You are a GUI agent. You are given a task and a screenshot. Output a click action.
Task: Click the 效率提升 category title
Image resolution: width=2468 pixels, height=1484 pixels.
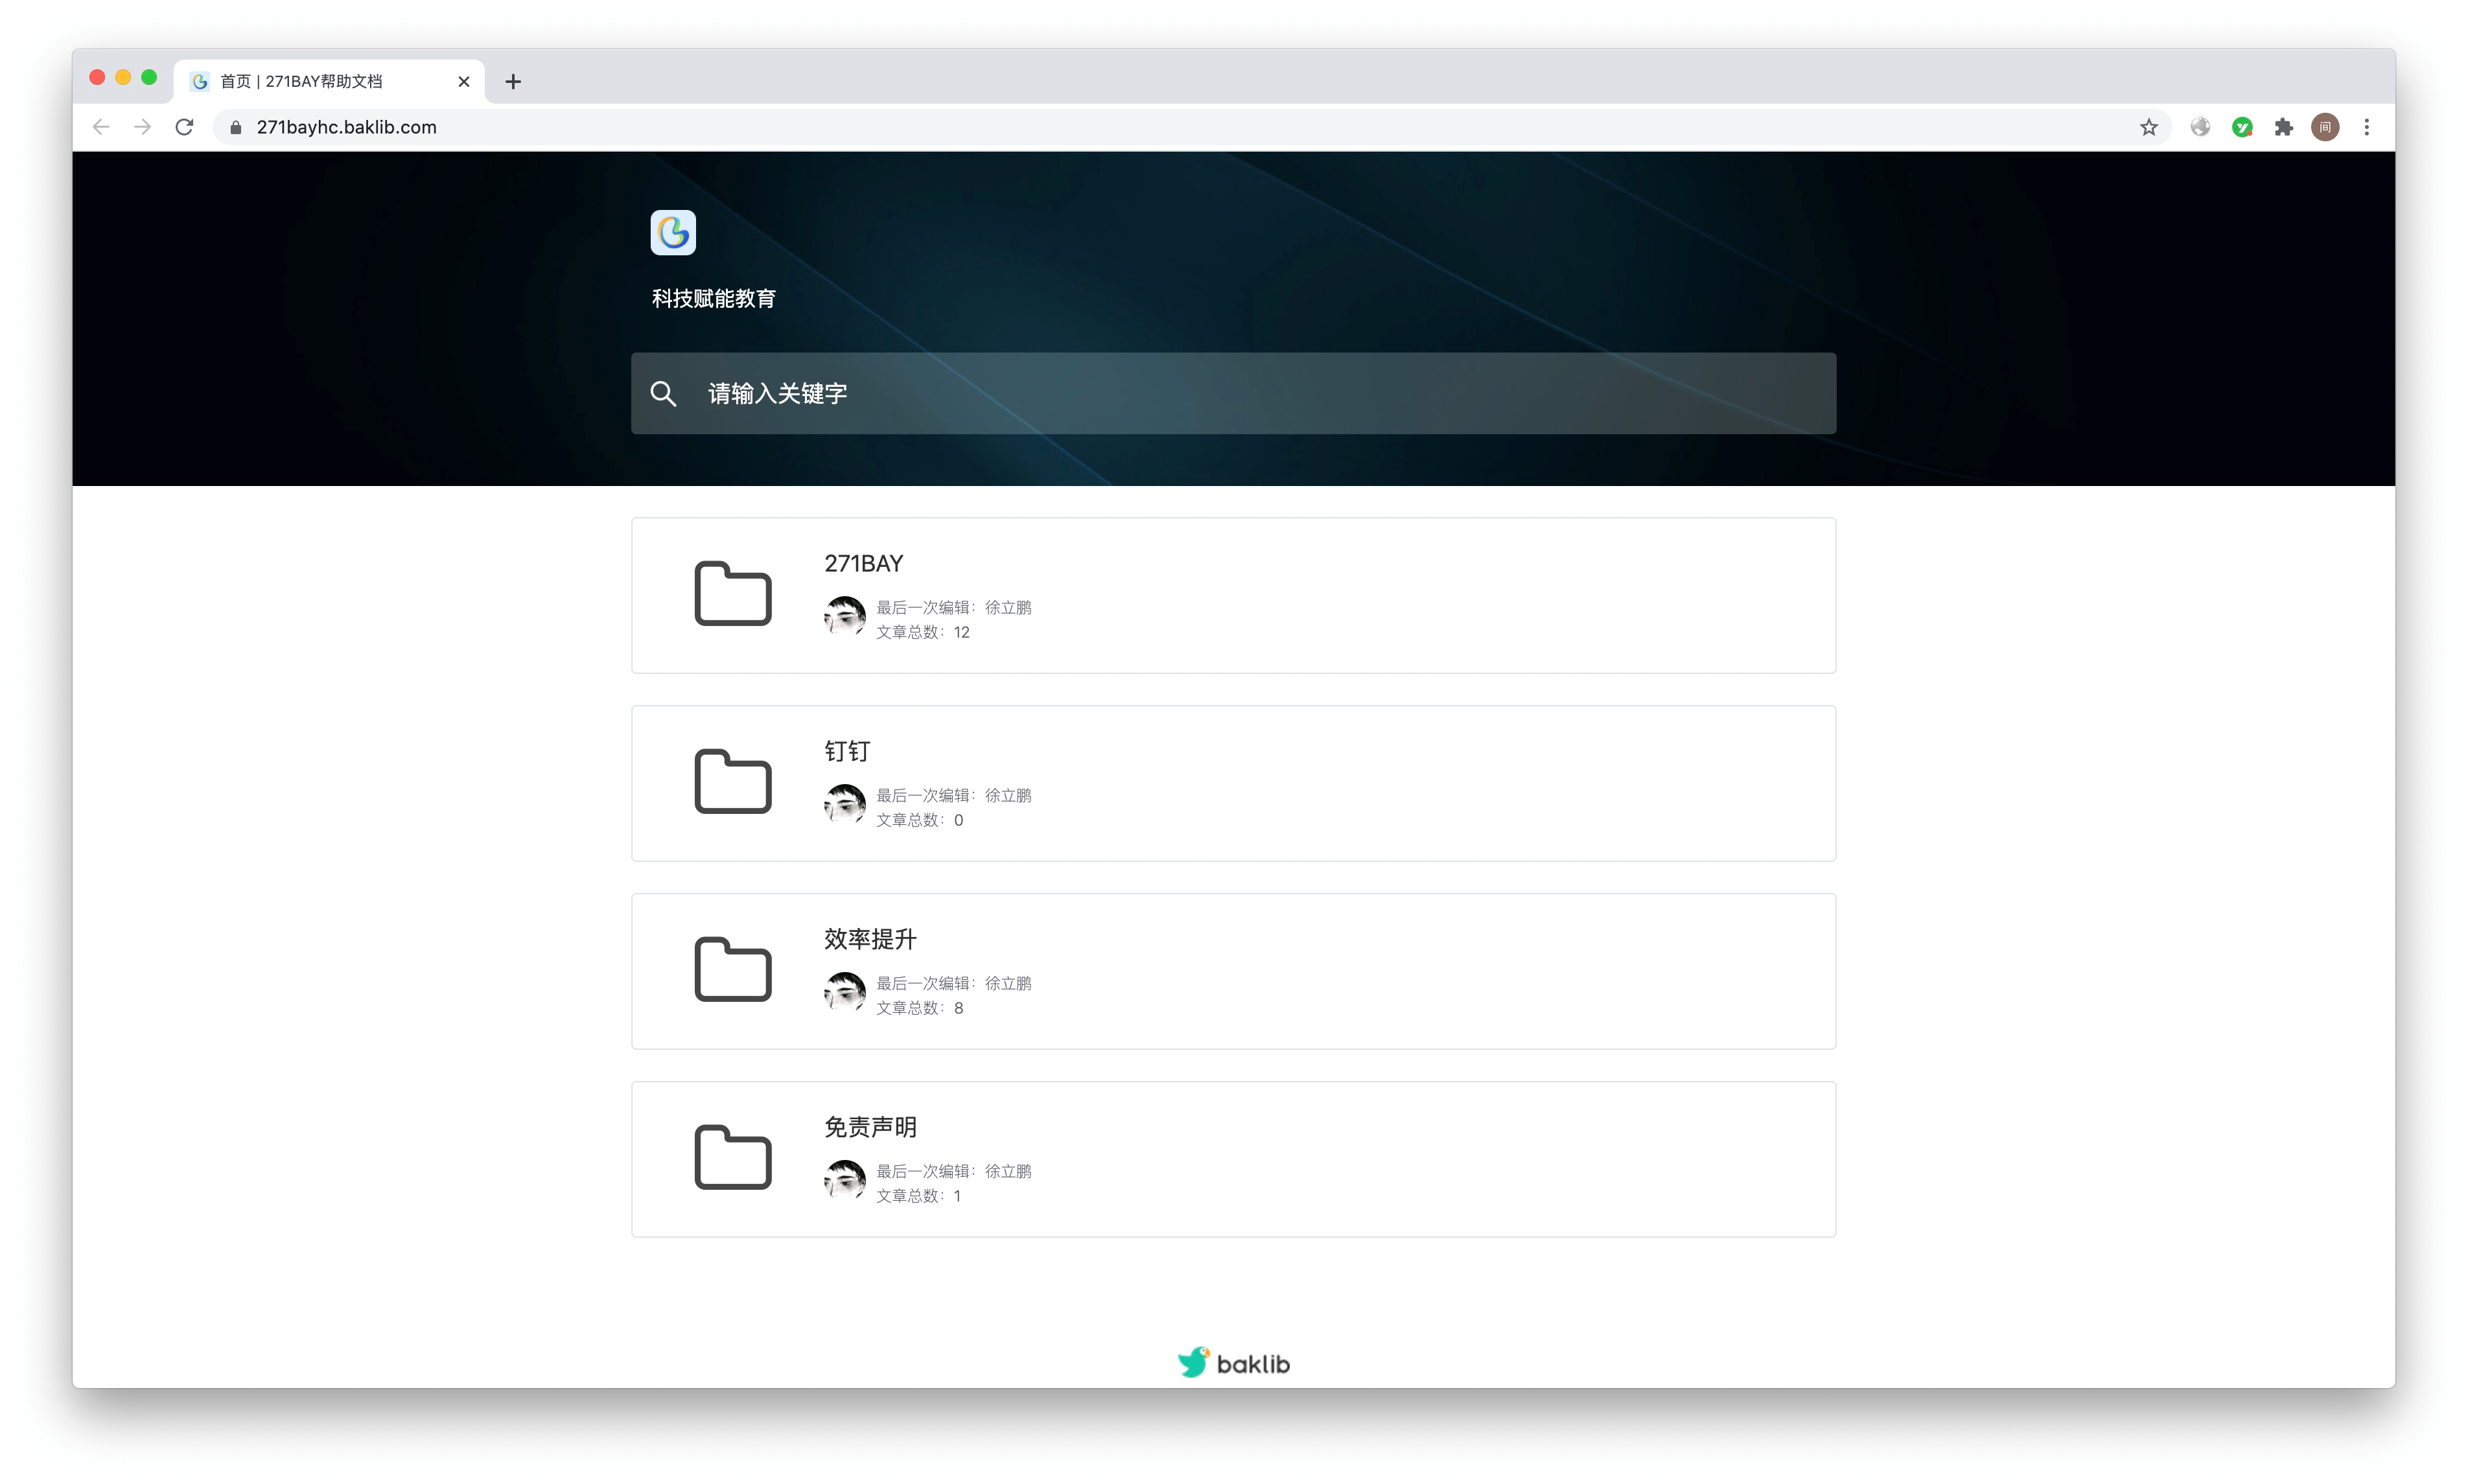tap(869, 938)
